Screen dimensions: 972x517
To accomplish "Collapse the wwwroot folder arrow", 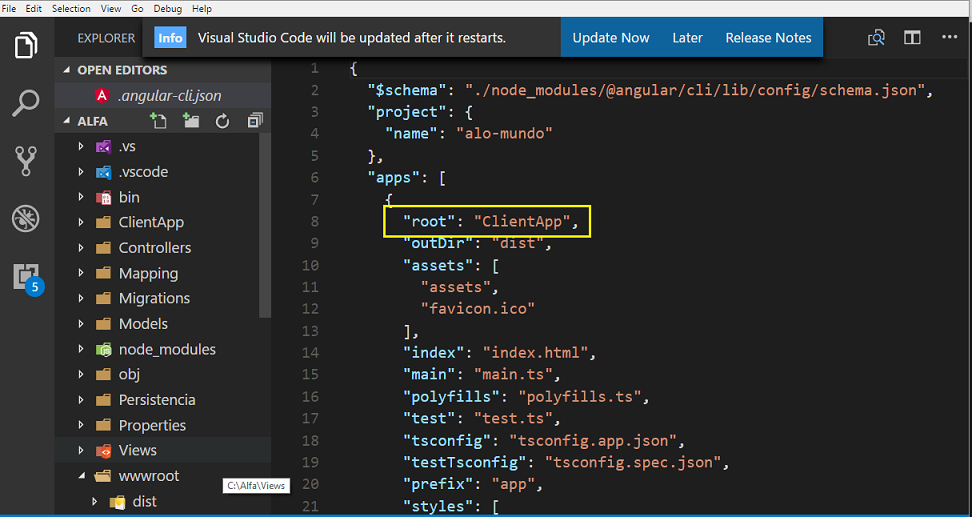I will (x=81, y=477).
